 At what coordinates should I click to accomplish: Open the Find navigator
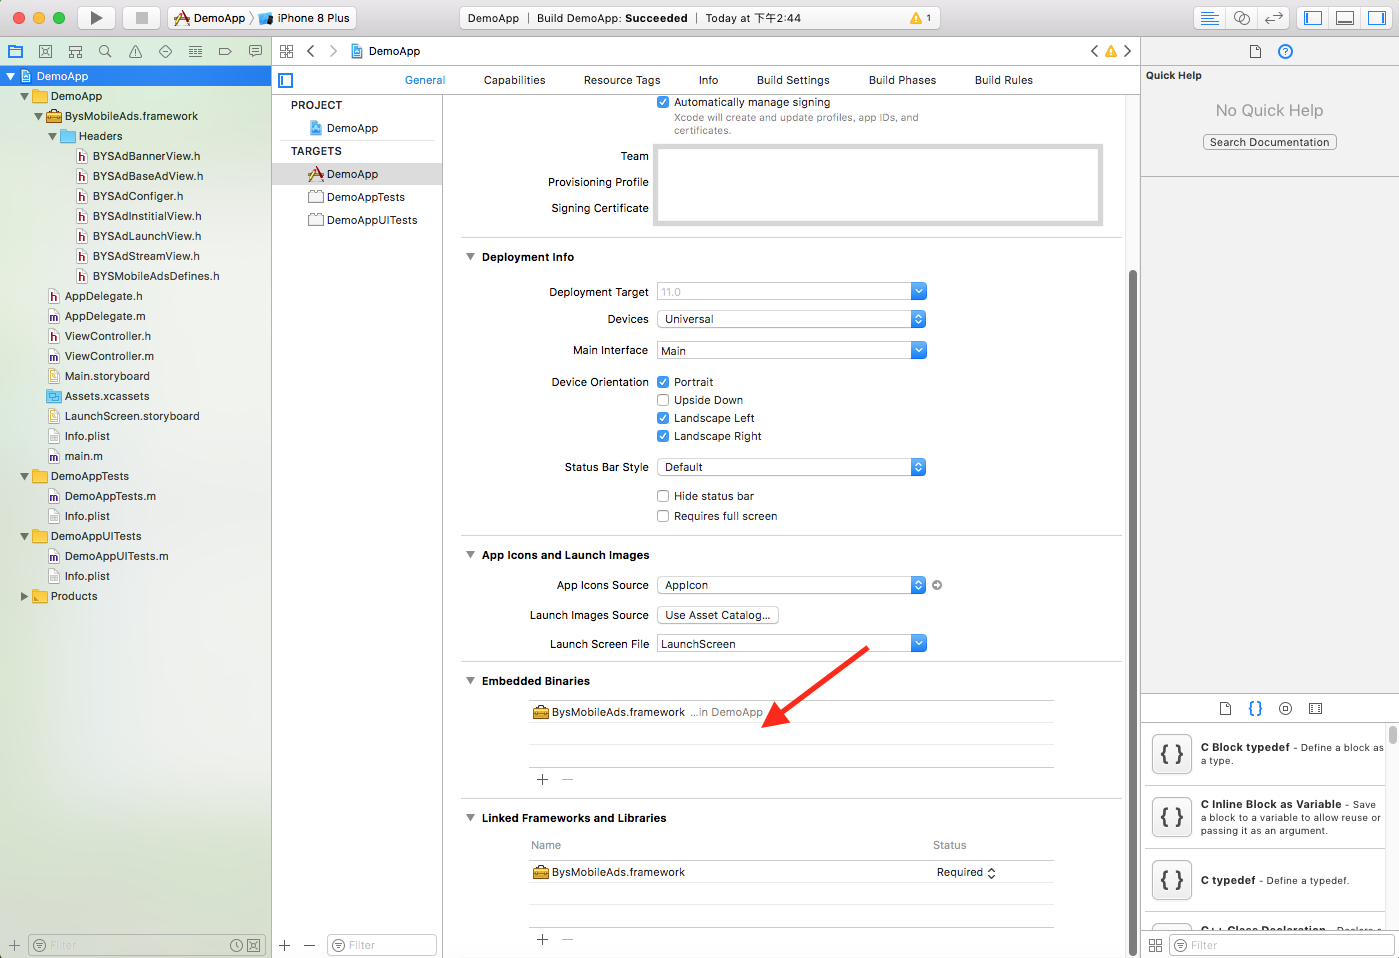click(105, 51)
